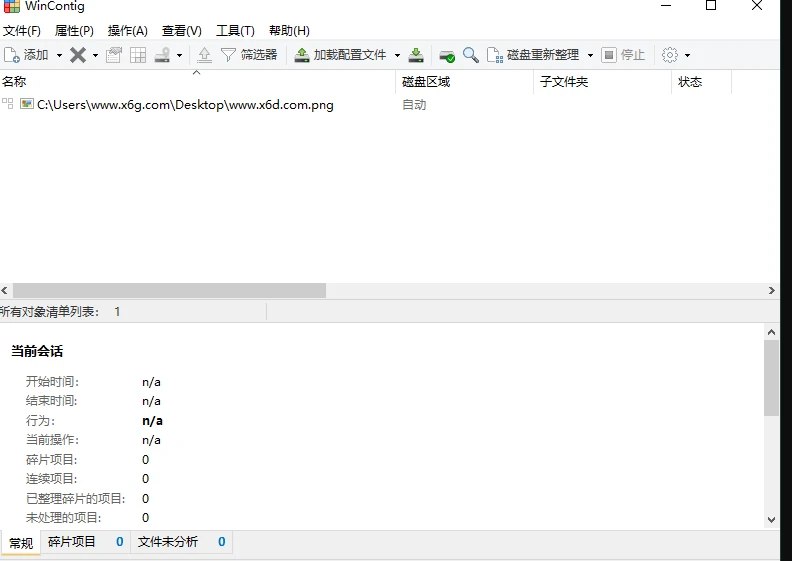Click the 开始时间 label
The height and width of the screenshot is (561, 792).
click(x=53, y=382)
